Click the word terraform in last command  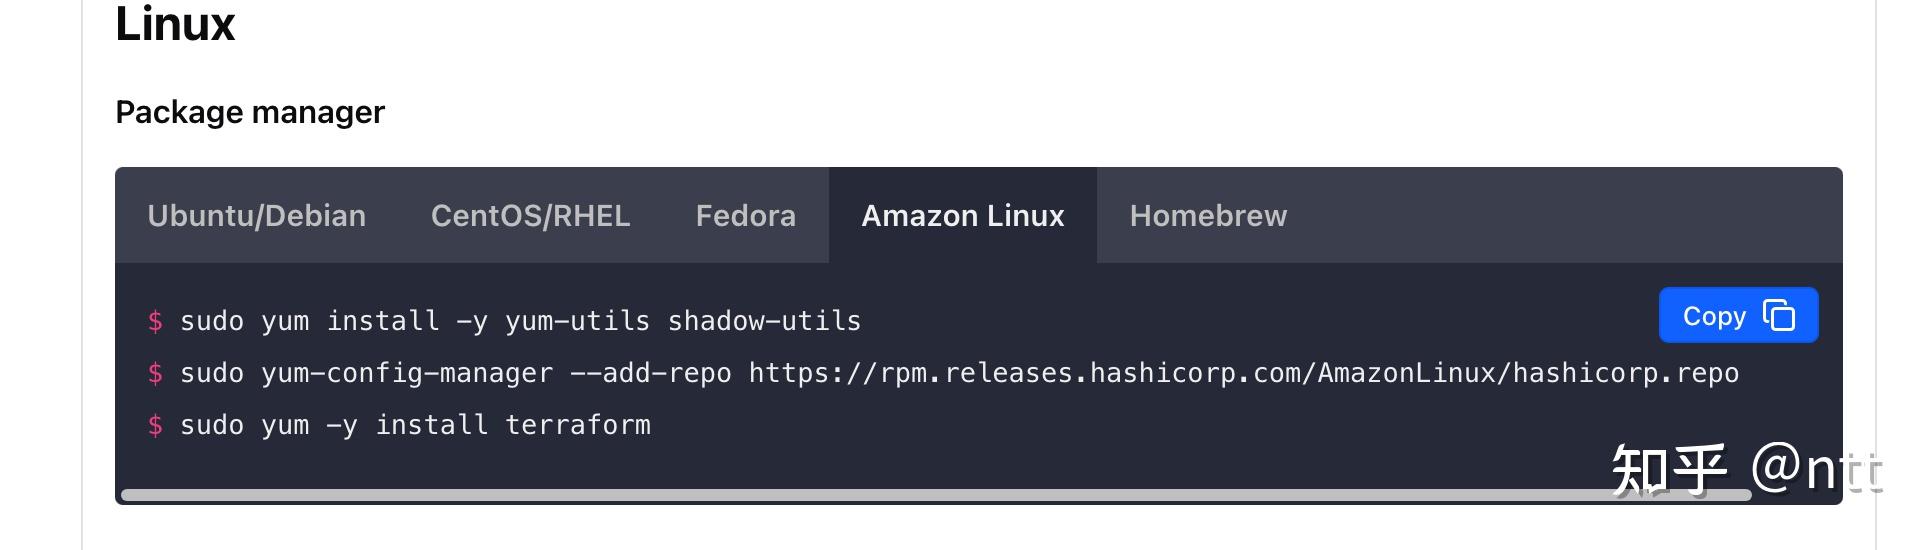click(577, 425)
